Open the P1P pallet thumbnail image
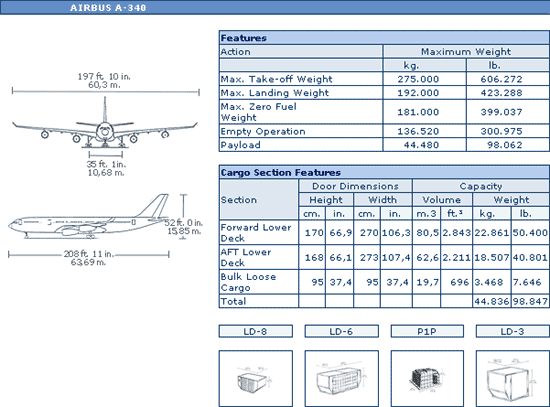Screen dimensions: 550x407 (427, 379)
